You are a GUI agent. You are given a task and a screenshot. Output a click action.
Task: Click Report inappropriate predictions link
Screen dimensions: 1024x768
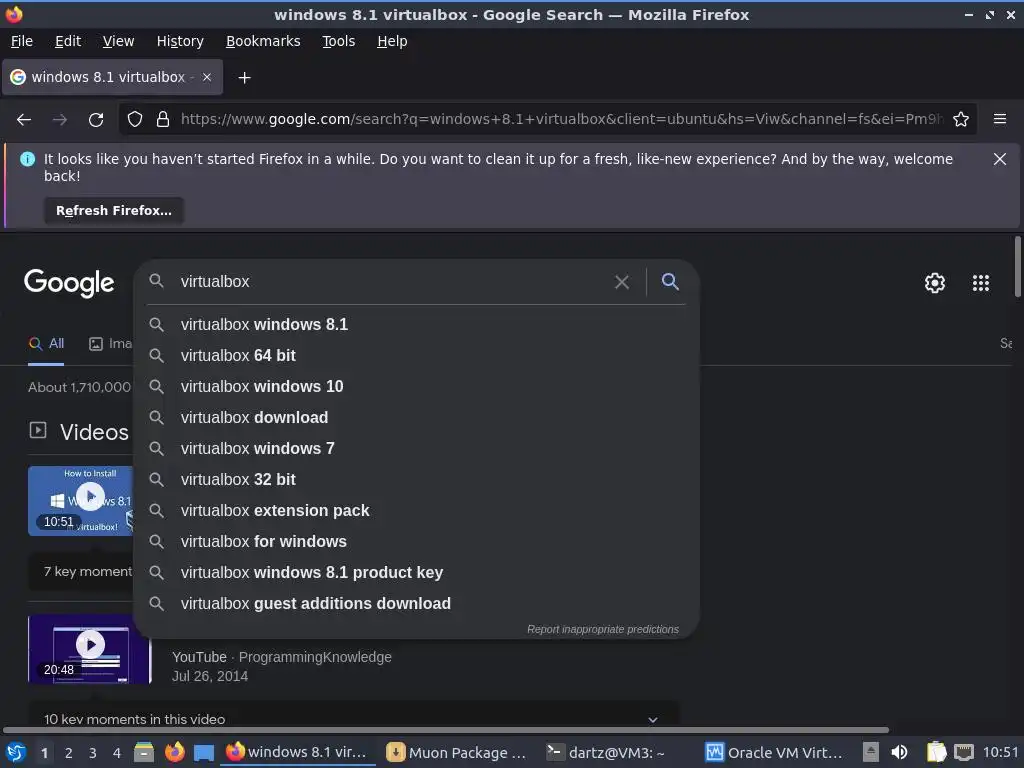click(x=603, y=630)
